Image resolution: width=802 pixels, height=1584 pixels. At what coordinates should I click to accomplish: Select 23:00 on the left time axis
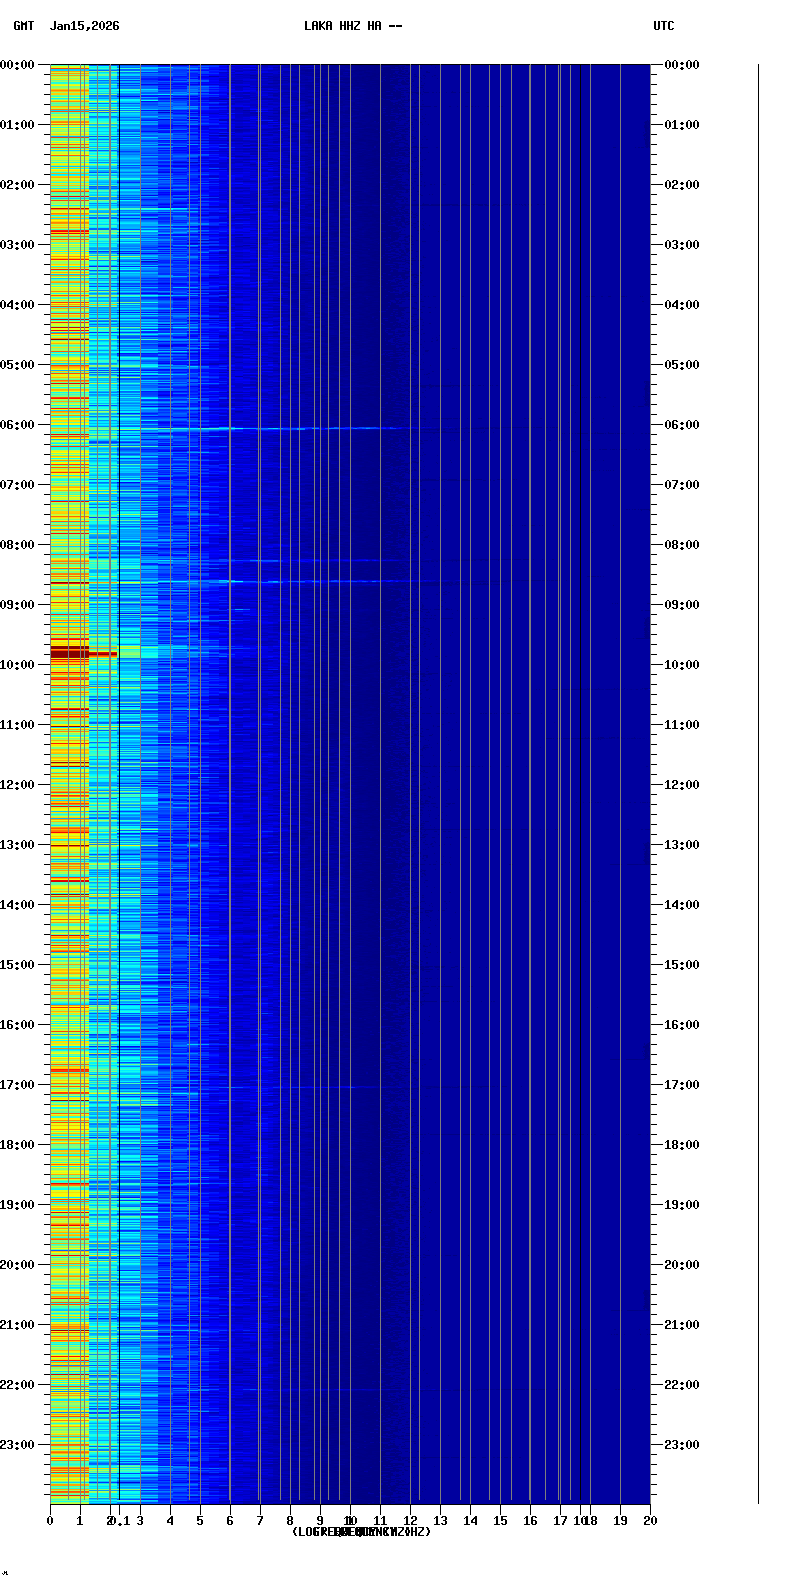(x=17, y=1445)
